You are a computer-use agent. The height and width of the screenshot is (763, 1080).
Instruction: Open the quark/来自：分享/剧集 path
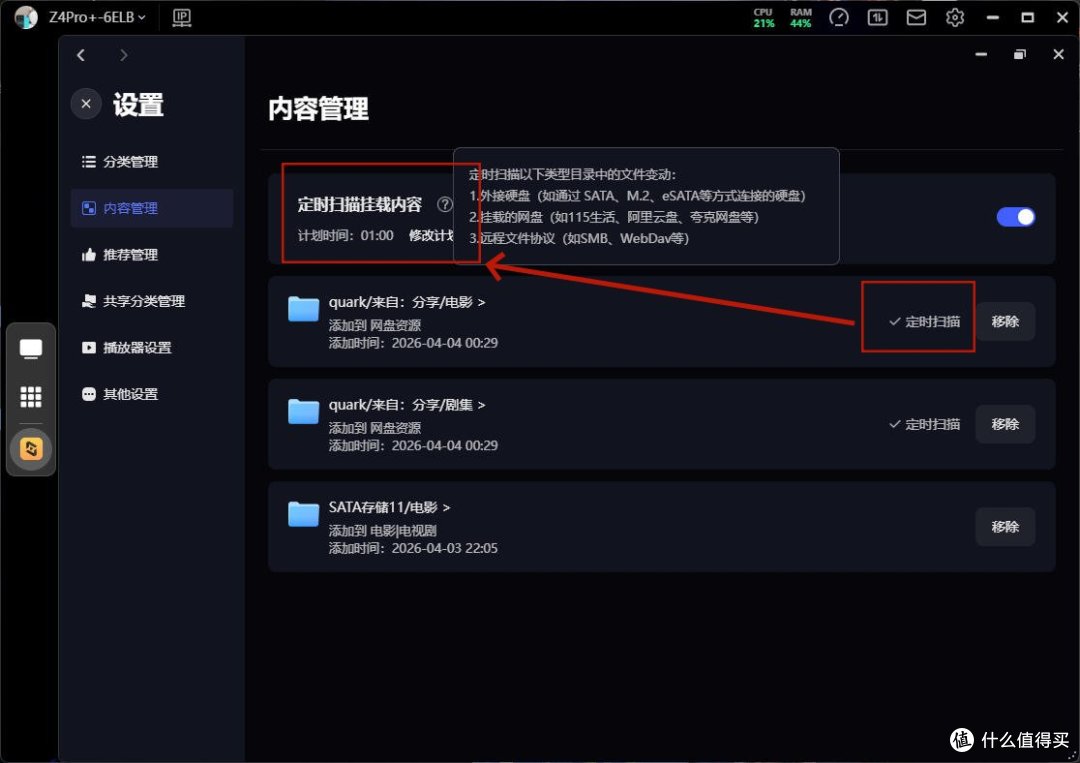406,405
